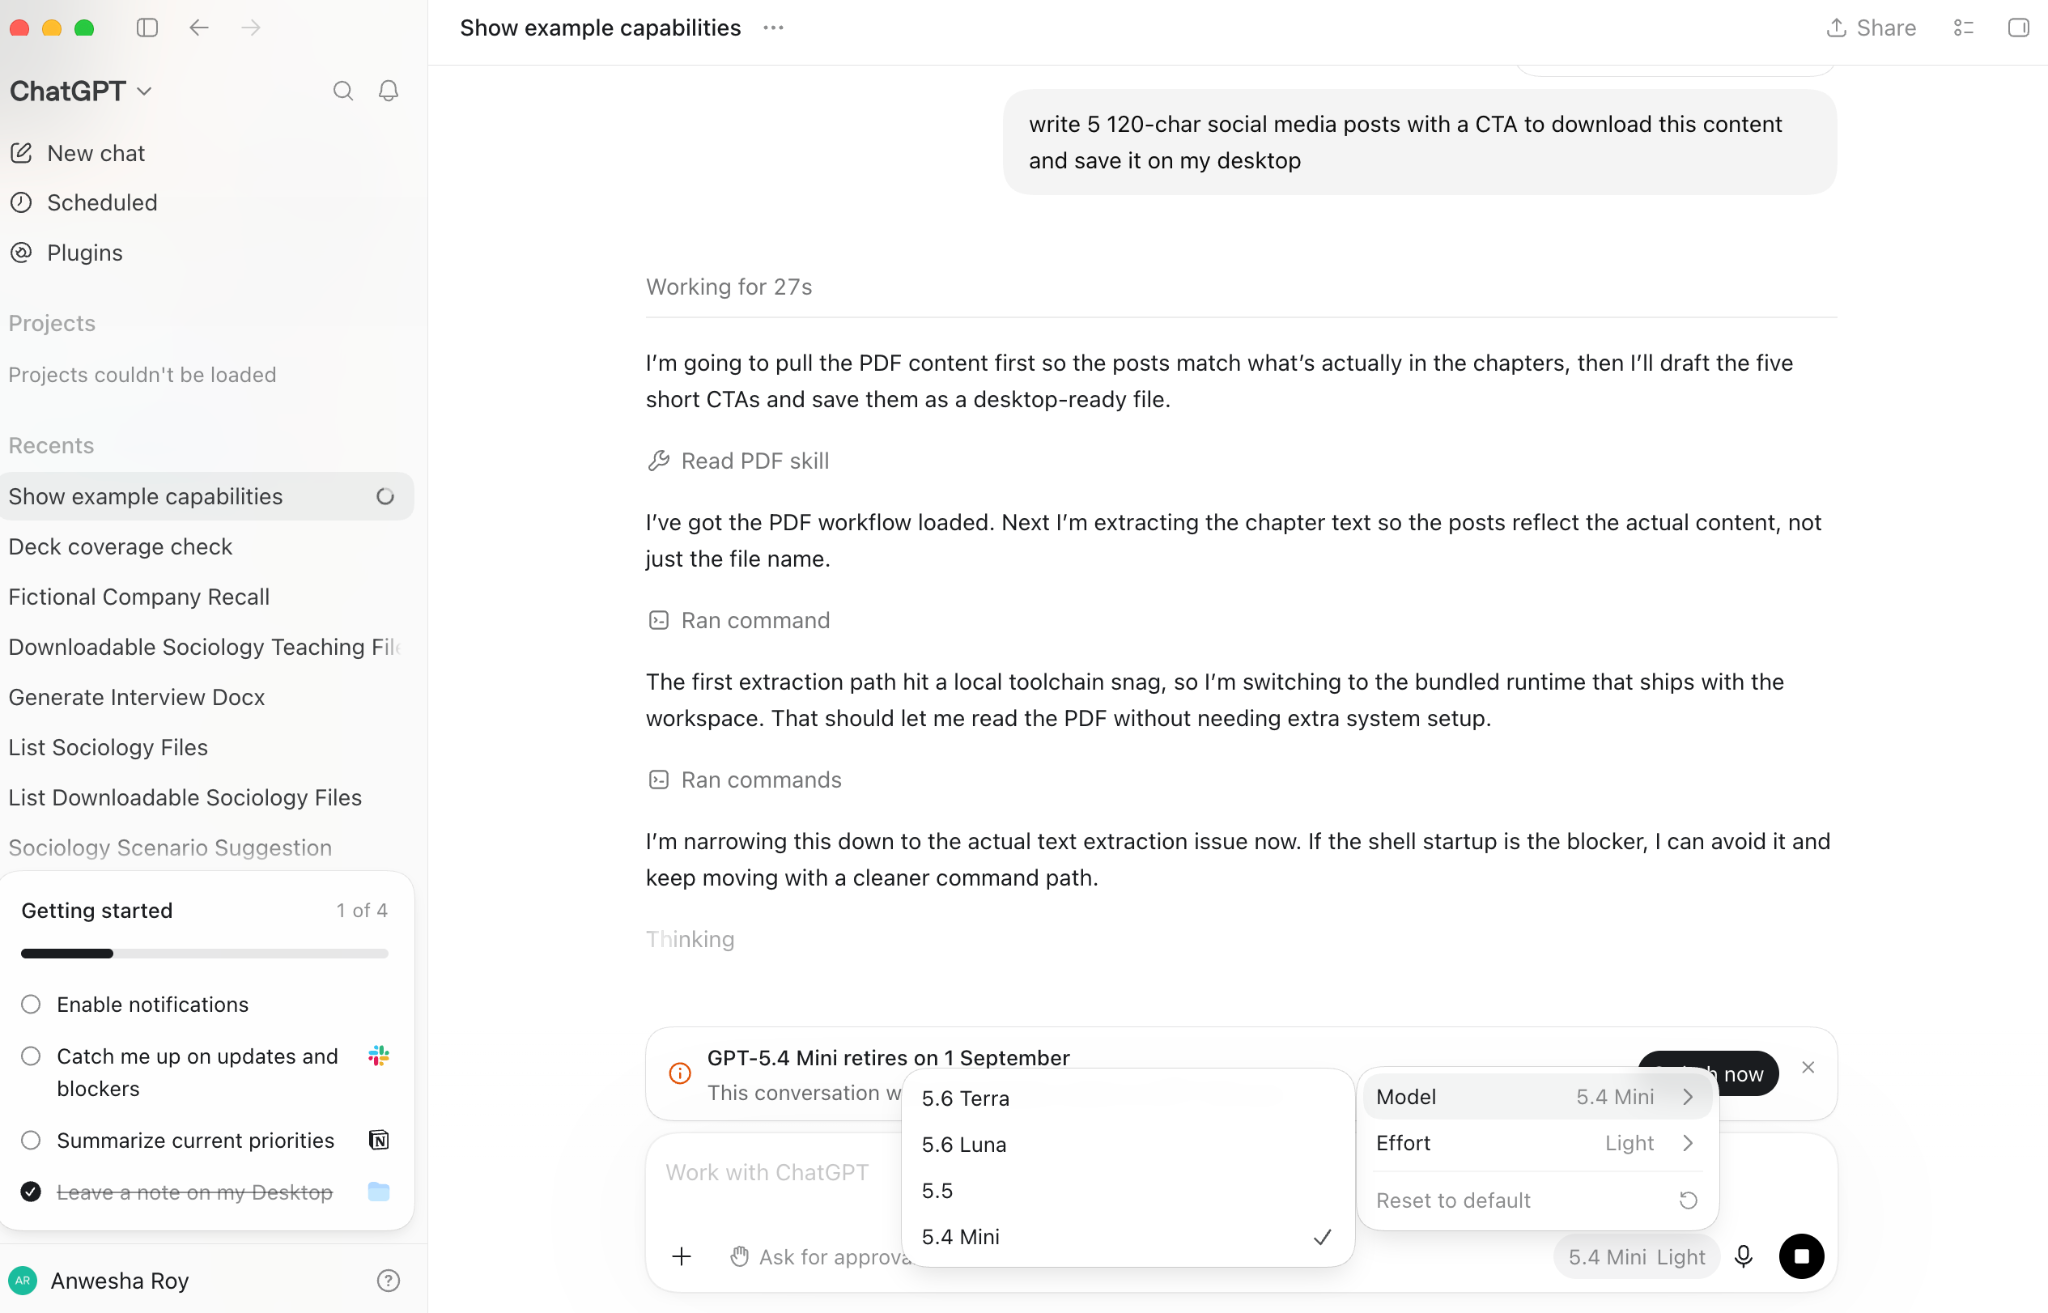Open the 5.4 Mini Light model selector
2048x1313 pixels.
point(1636,1257)
